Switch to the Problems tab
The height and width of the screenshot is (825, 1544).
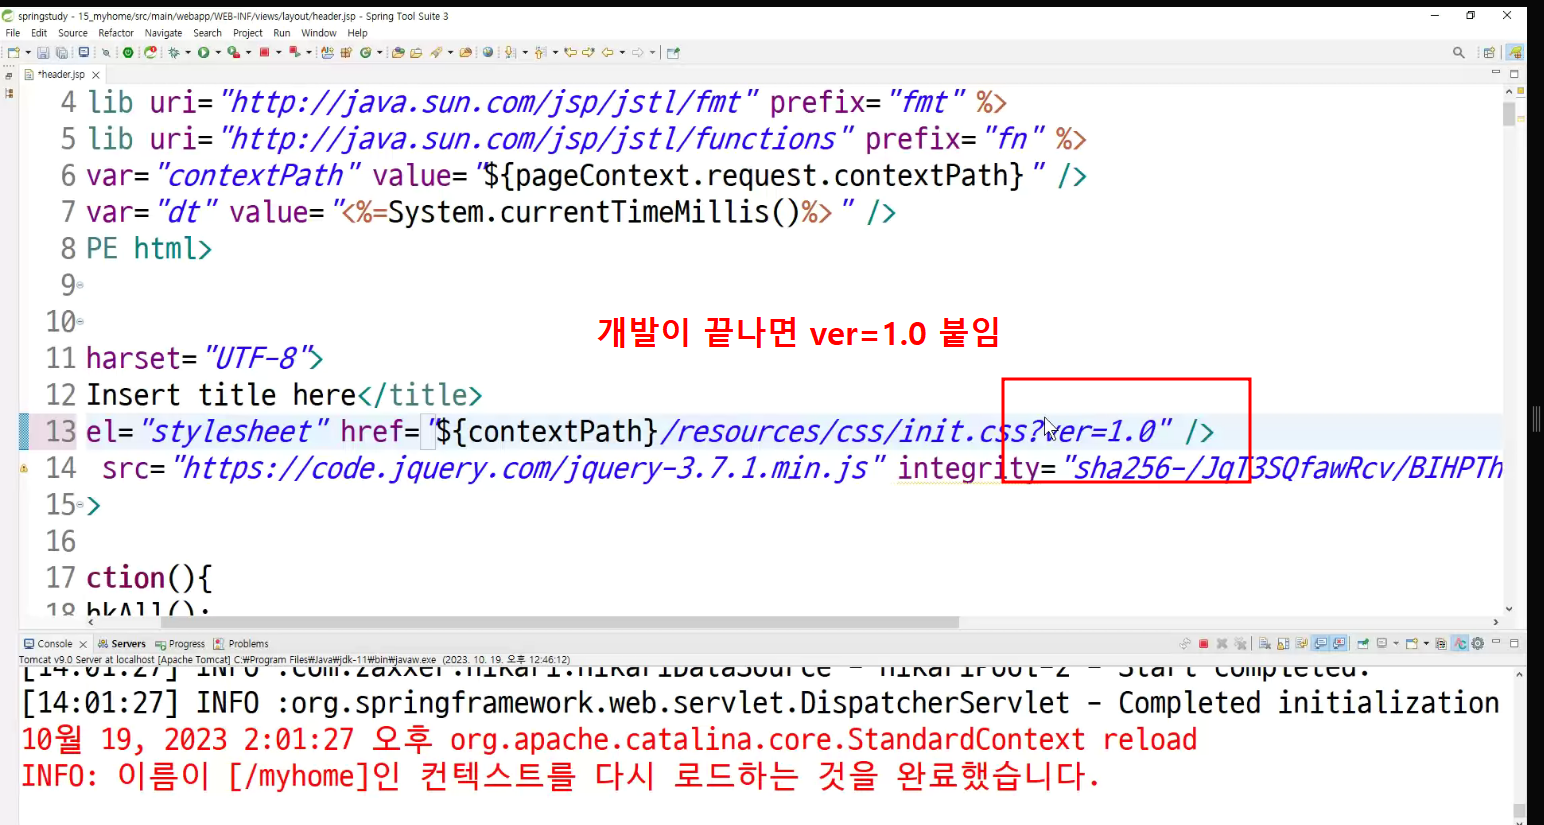point(241,644)
